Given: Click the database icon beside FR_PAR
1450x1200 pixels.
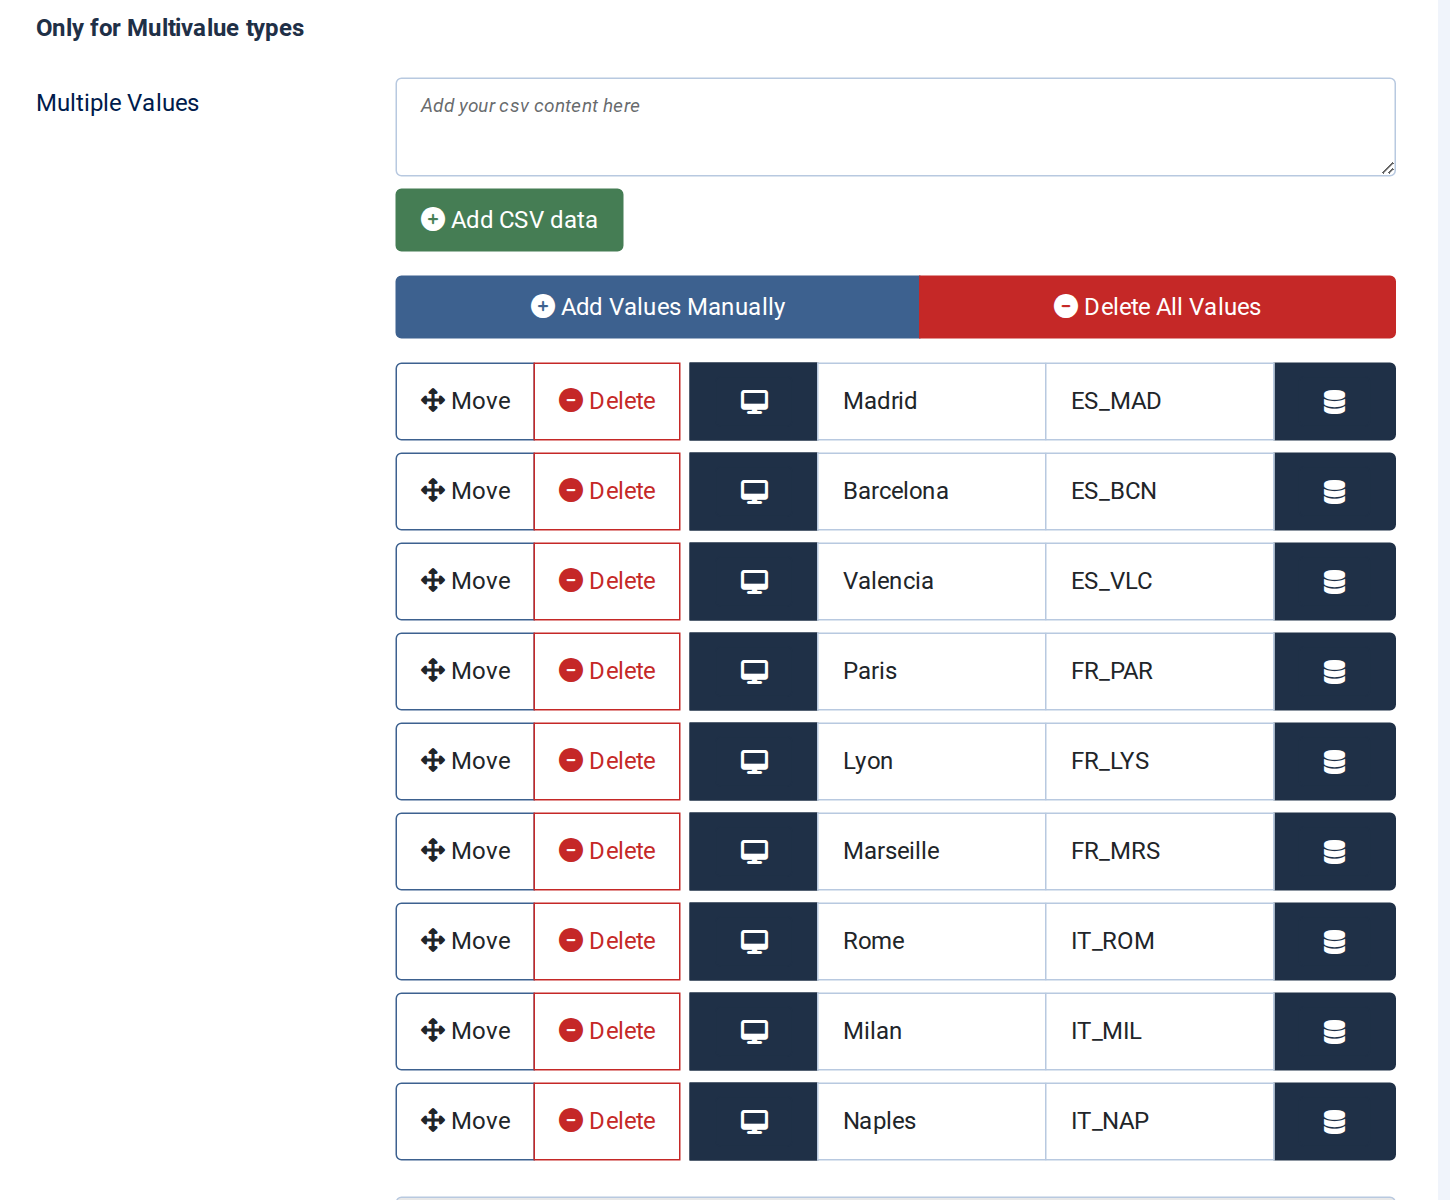Looking at the screenshot, I should (1334, 671).
